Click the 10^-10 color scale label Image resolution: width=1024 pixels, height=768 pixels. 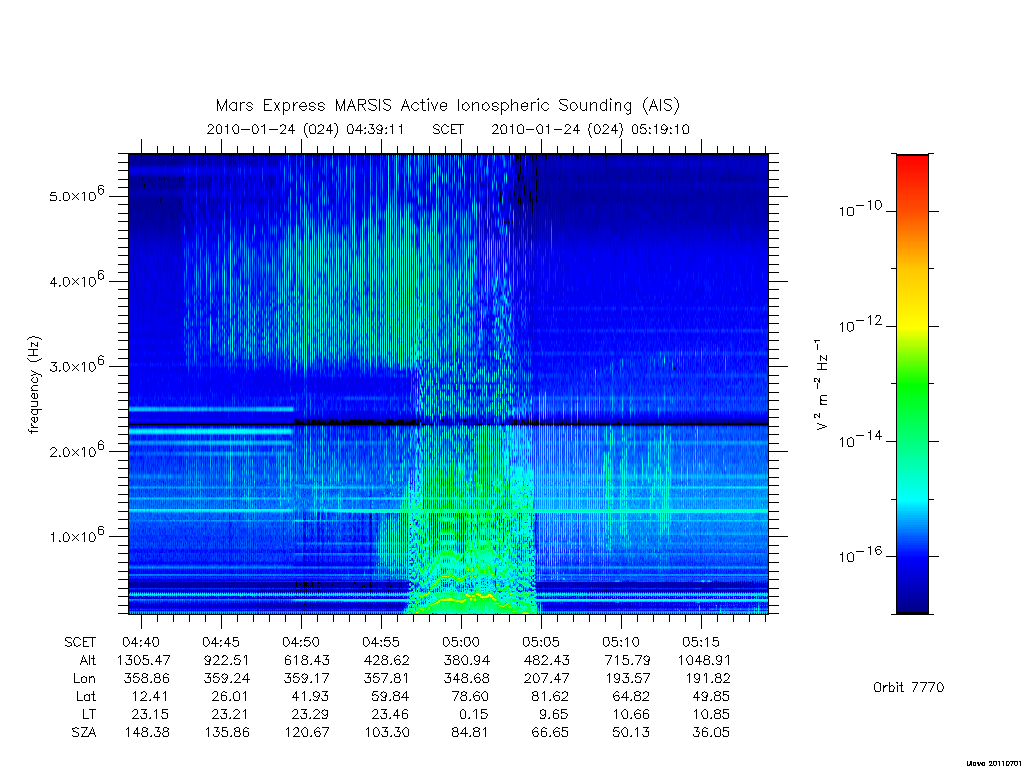860,209
